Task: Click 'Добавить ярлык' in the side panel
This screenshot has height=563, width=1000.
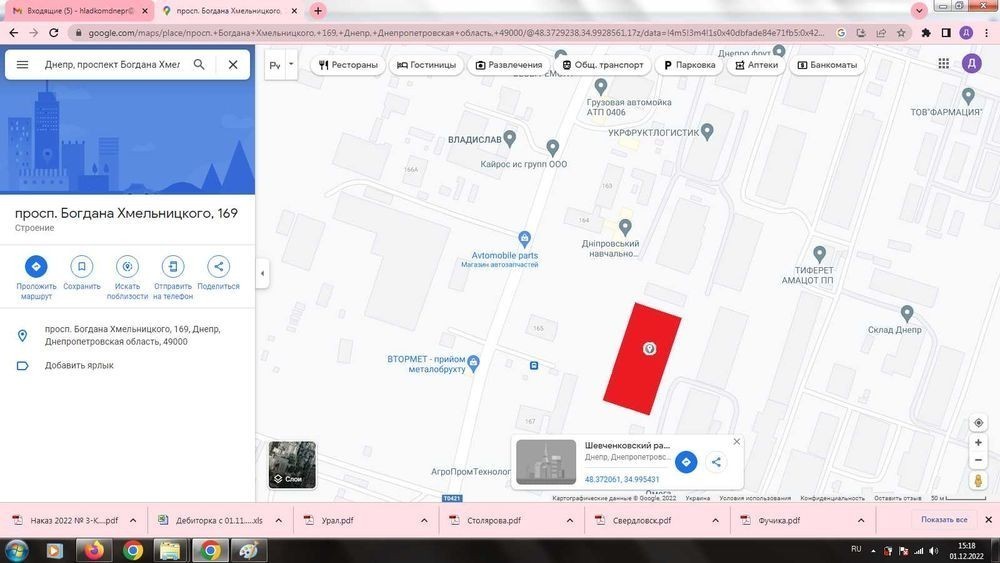Action: (x=79, y=365)
